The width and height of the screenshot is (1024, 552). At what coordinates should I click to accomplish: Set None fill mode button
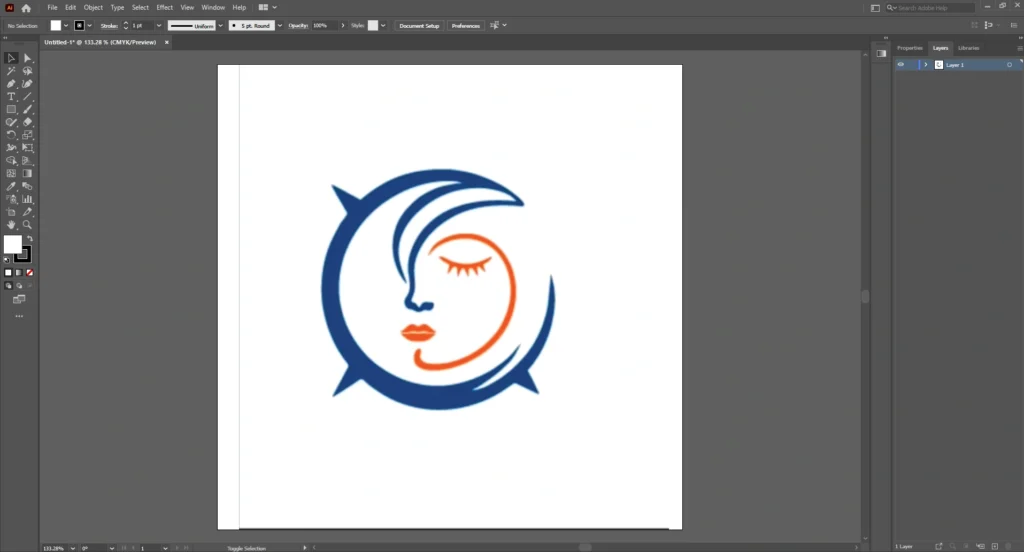(x=29, y=272)
